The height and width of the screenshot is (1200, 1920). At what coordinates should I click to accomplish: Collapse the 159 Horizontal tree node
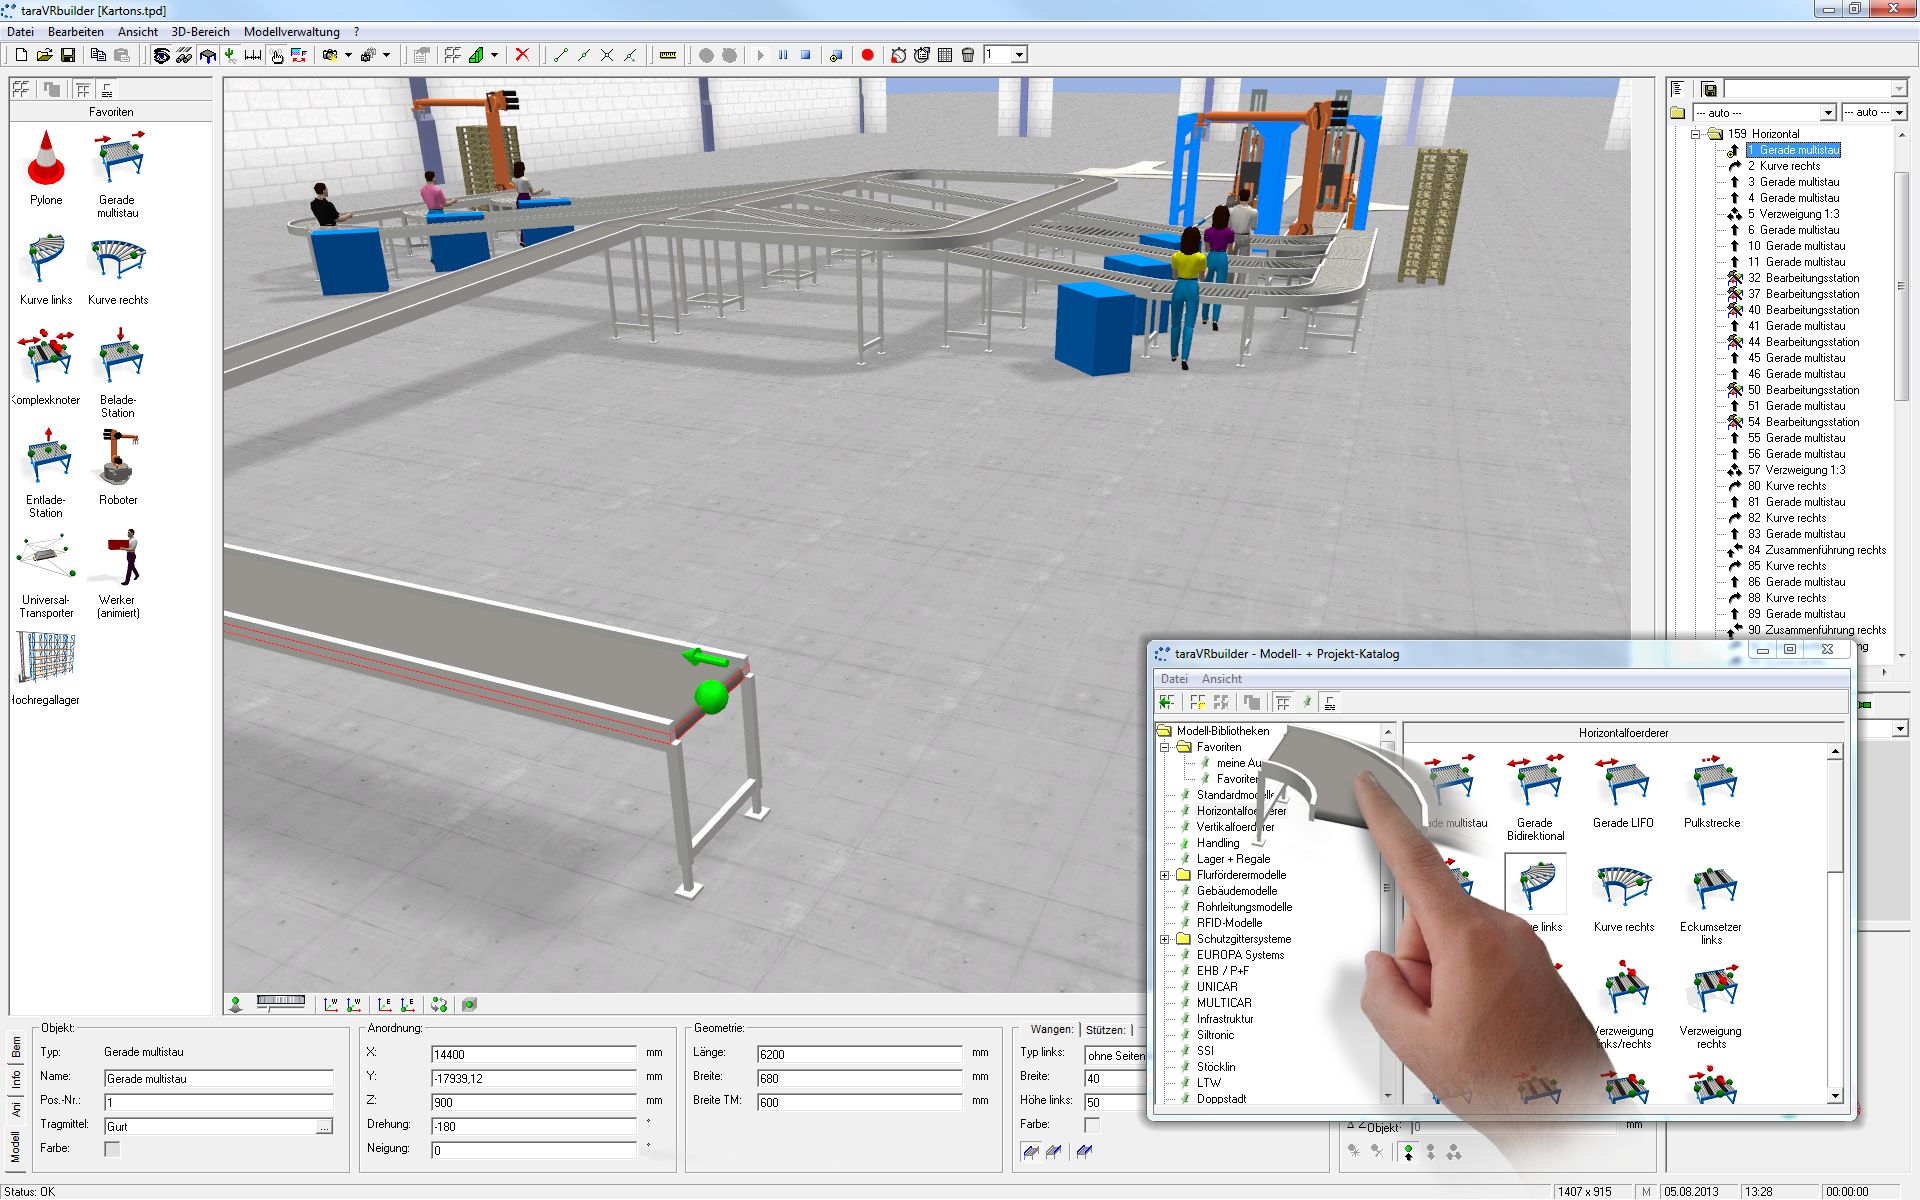click(x=1695, y=134)
